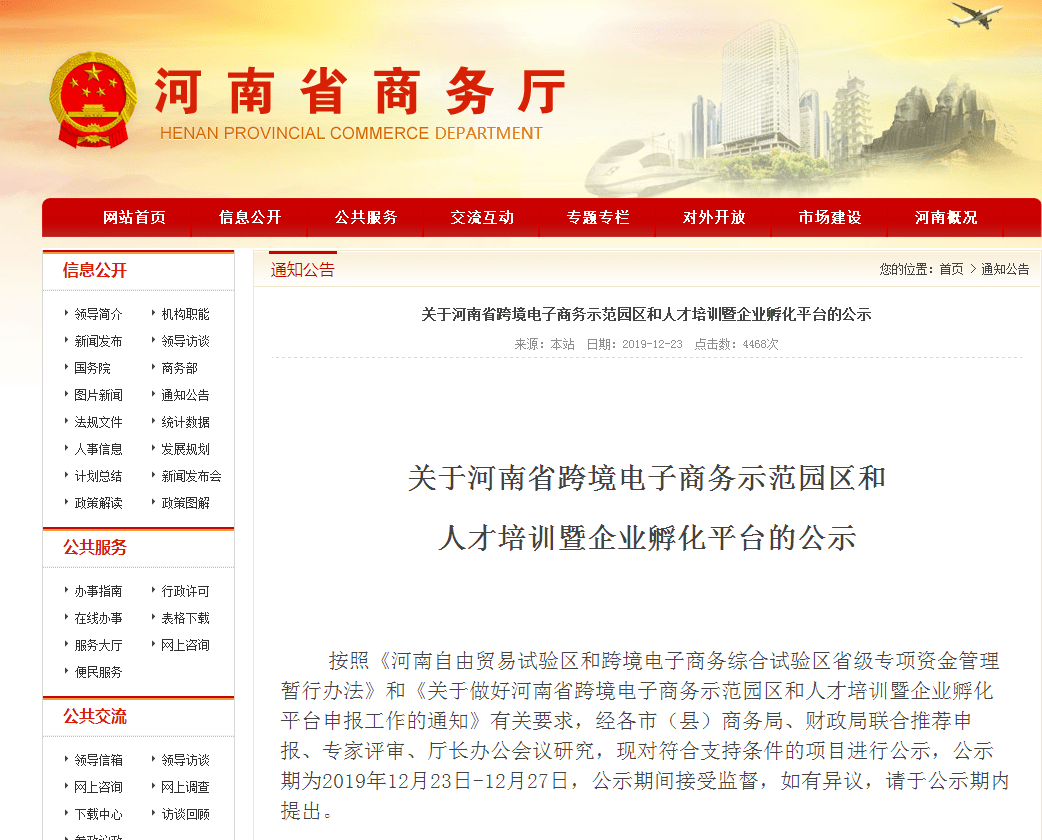Click the 表格下载 sidebar link
The width and height of the screenshot is (1042, 840).
[185, 618]
